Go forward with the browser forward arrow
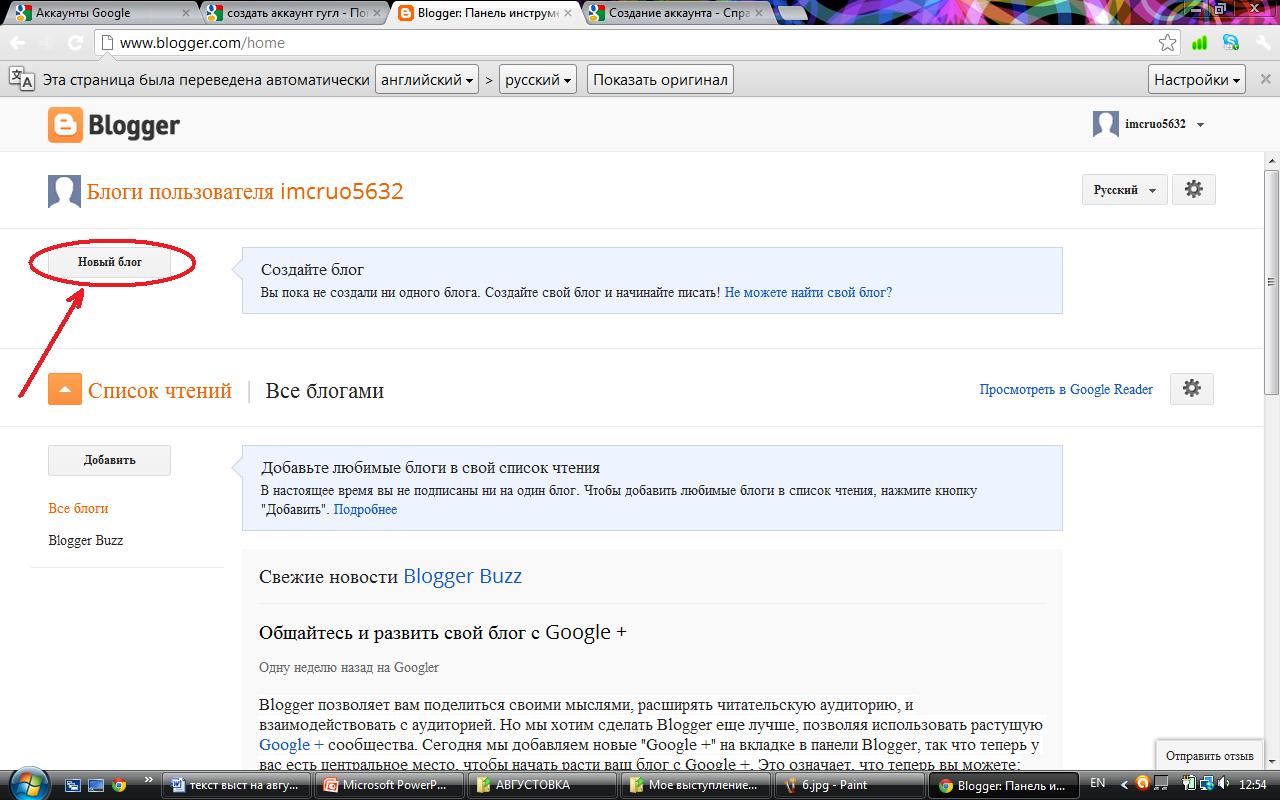Screen dimensions: 1280x800 pyautogui.click(x=47, y=43)
